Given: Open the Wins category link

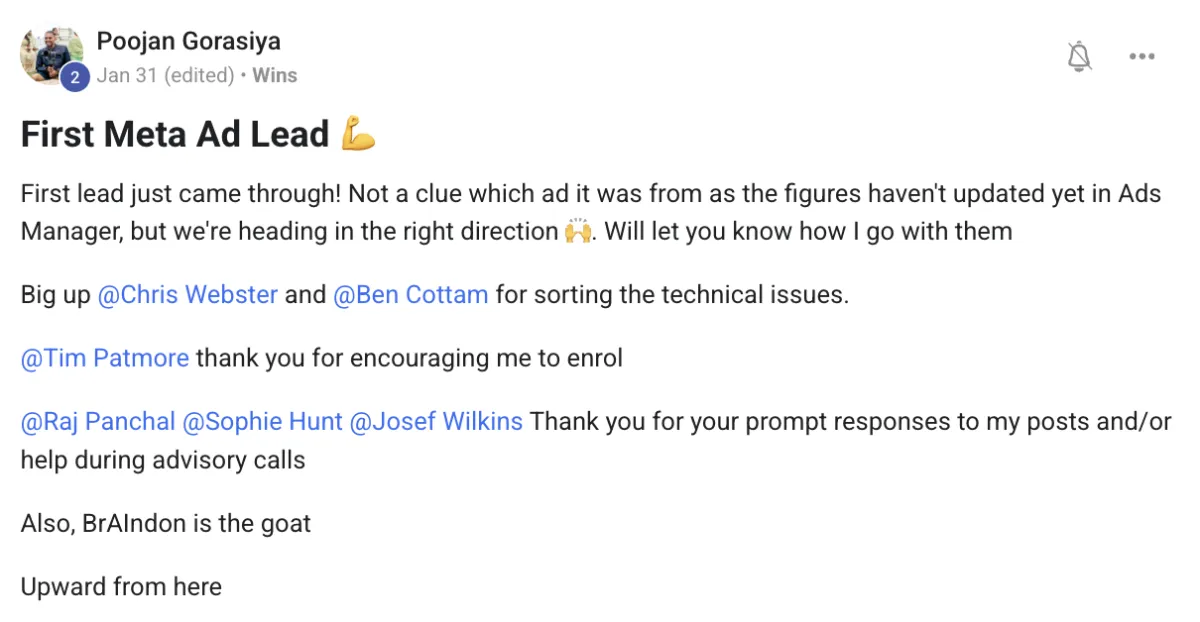Looking at the screenshot, I should 274,75.
